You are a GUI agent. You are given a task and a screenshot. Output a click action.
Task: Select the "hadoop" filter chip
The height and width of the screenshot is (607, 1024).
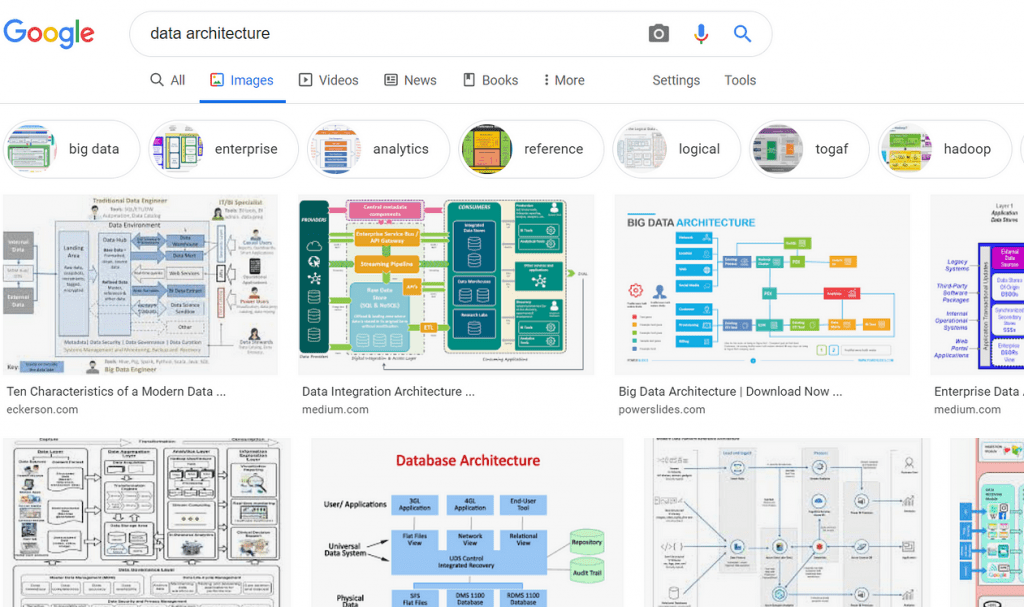(944, 149)
